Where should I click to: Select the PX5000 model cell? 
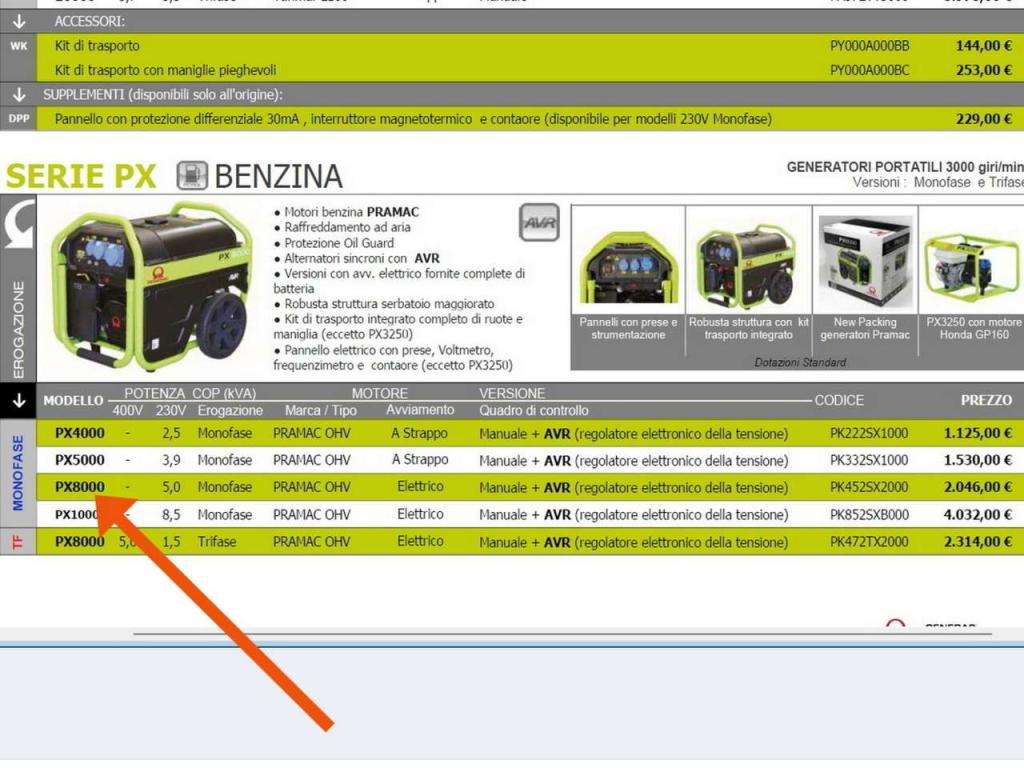[80, 460]
